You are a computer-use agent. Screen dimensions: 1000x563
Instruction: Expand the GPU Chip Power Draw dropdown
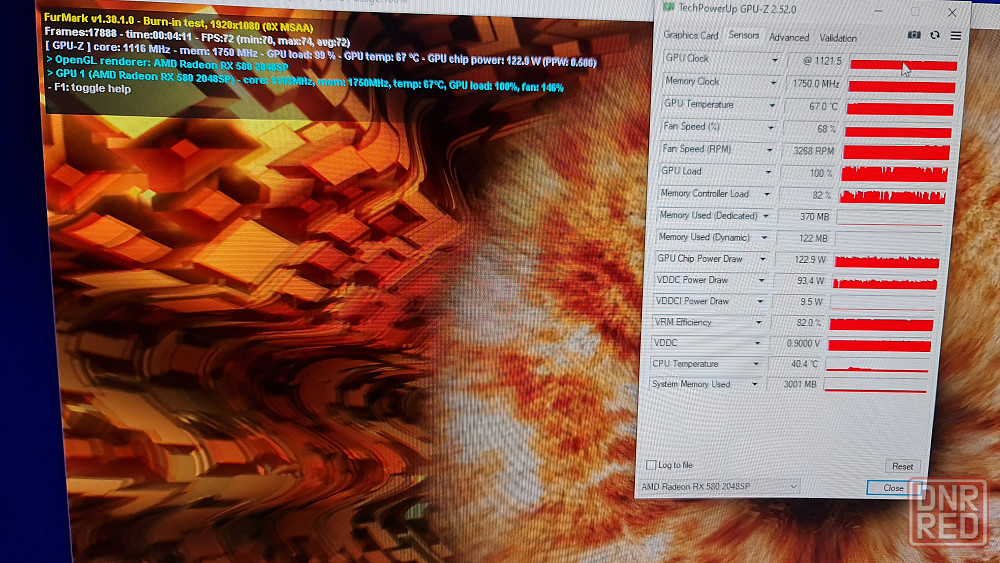point(763,259)
